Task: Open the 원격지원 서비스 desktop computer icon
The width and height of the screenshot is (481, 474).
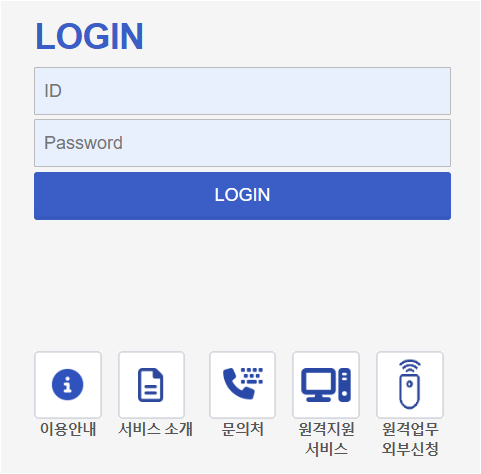Action: coord(326,385)
